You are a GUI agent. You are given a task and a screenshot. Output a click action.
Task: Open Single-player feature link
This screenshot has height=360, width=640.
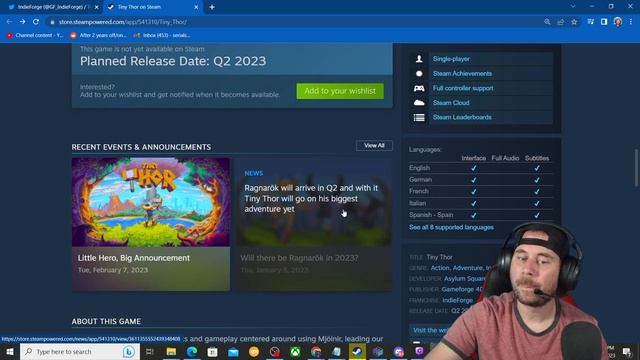[451, 59]
